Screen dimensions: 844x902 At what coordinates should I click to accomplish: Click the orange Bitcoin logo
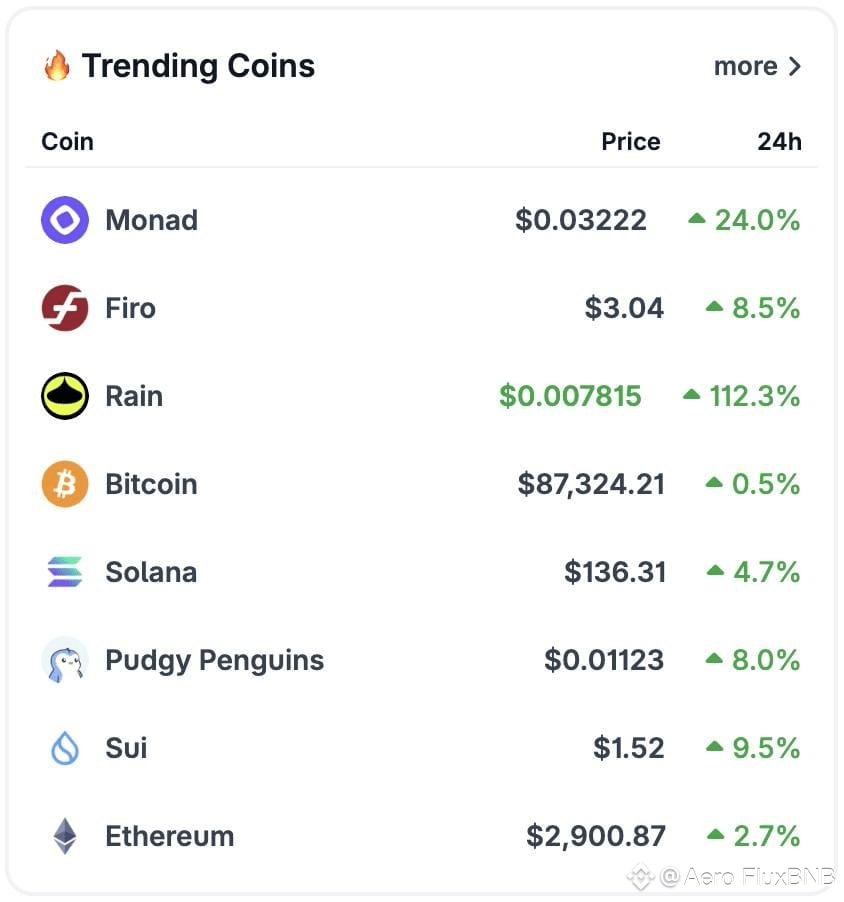click(x=65, y=484)
